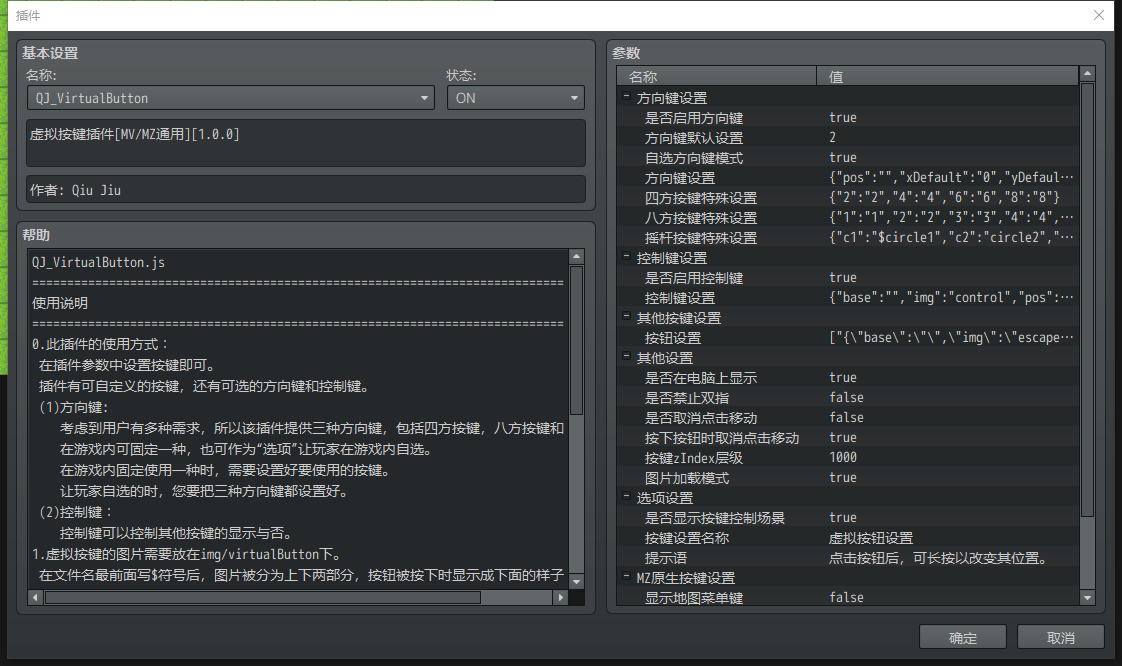Confirm with the 确定 button
This screenshot has width=1122, height=666.
pyautogui.click(x=962, y=637)
